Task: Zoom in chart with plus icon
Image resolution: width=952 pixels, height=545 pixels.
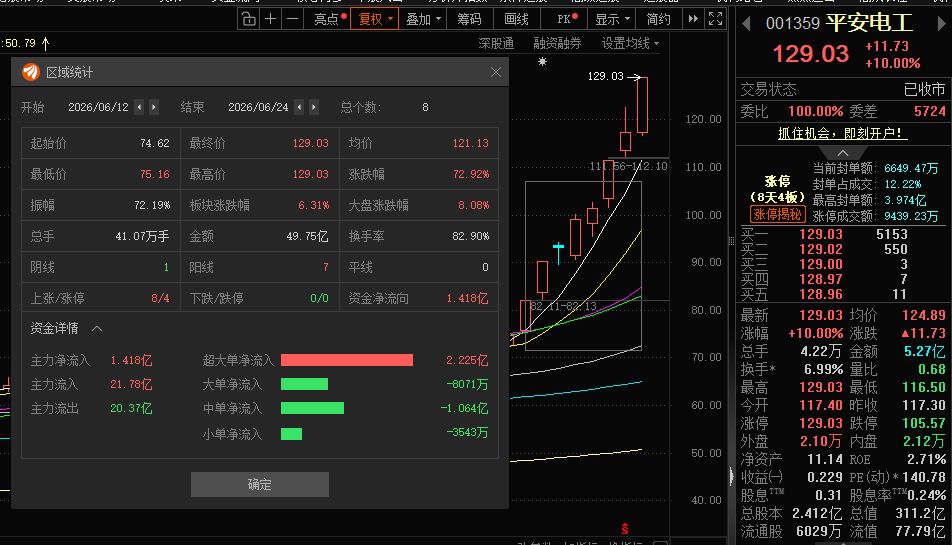Action: 271,19
